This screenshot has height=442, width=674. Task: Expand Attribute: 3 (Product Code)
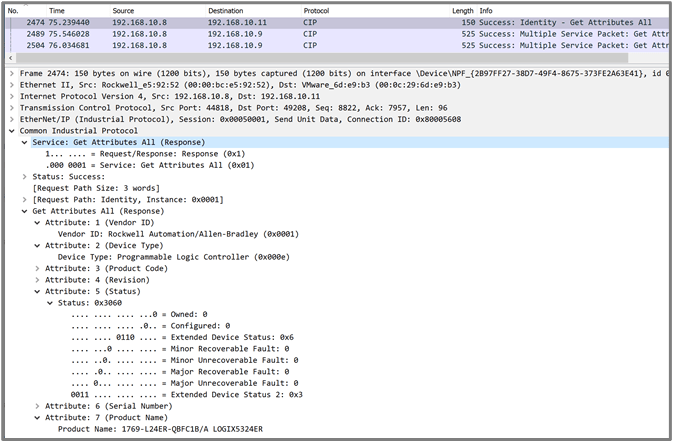(x=37, y=268)
